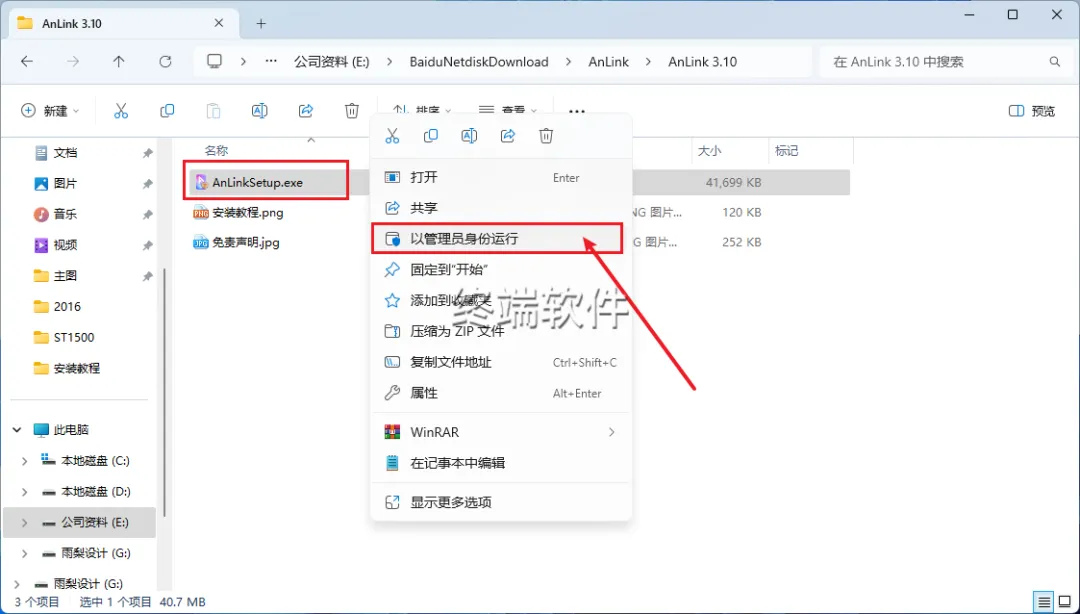Screen dimensions: 1080x614
Task: Open the toolbar more options ellipsis
Action: coord(577,111)
